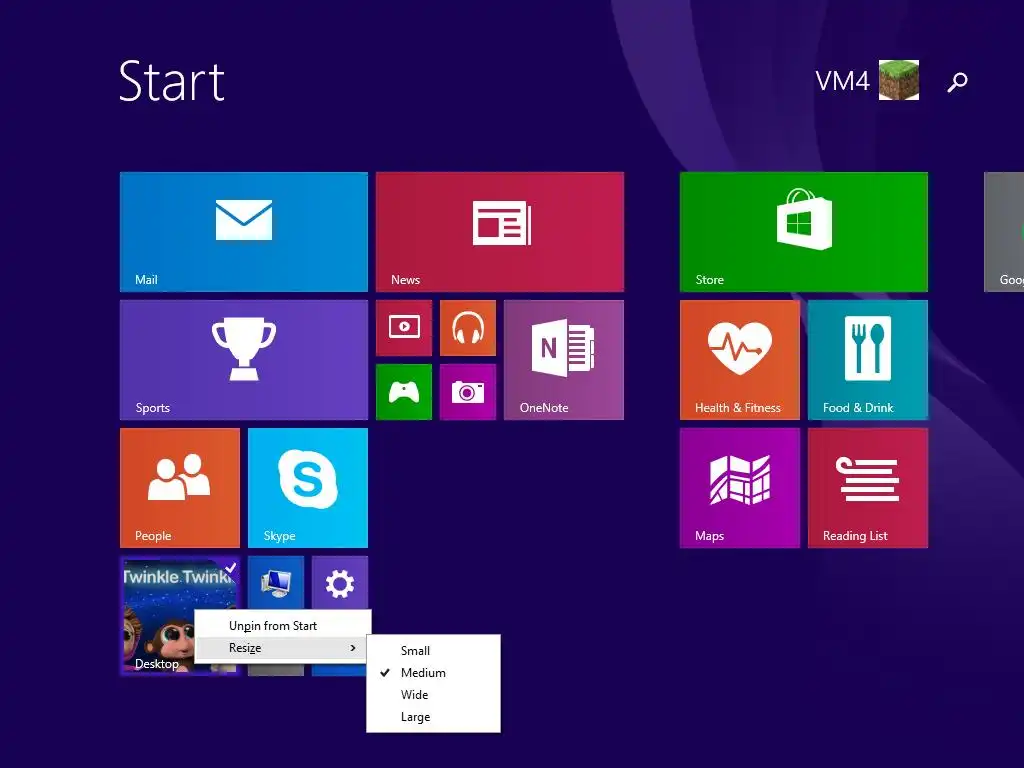Open the Music headphones tile
The image size is (1024, 768).
[468, 328]
